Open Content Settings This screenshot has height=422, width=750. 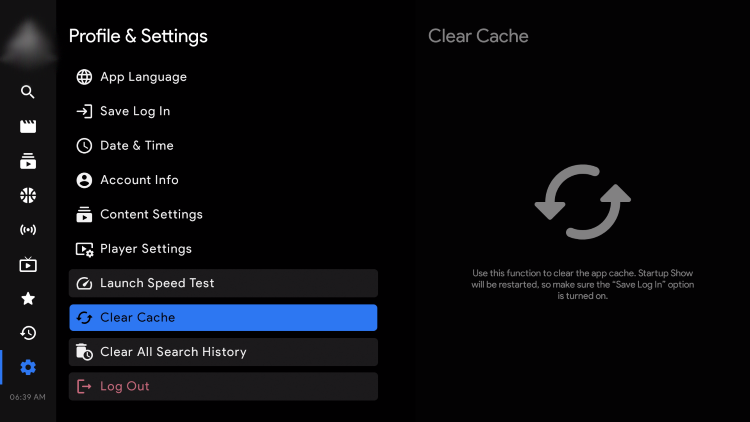point(151,214)
